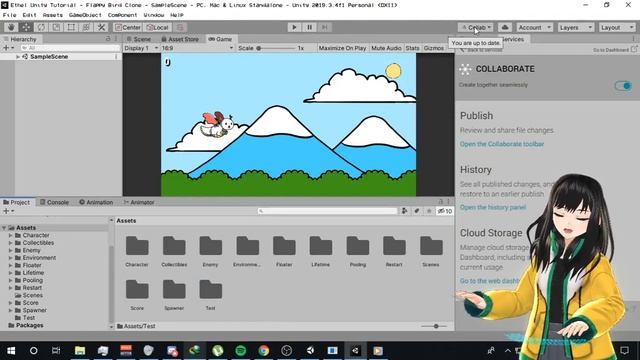Screen dimensions: 640x360
Task: Select the Pooling folder thumbnail
Action: [358, 251]
